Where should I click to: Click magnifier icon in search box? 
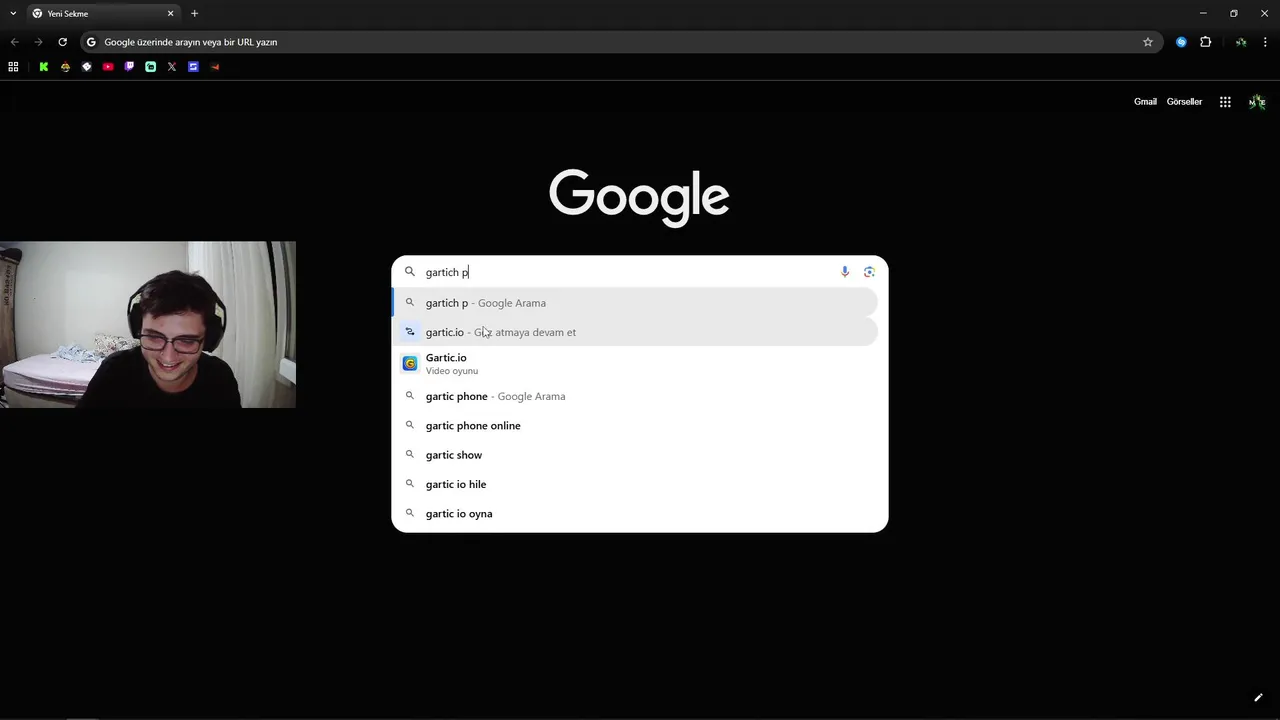pos(409,272)
